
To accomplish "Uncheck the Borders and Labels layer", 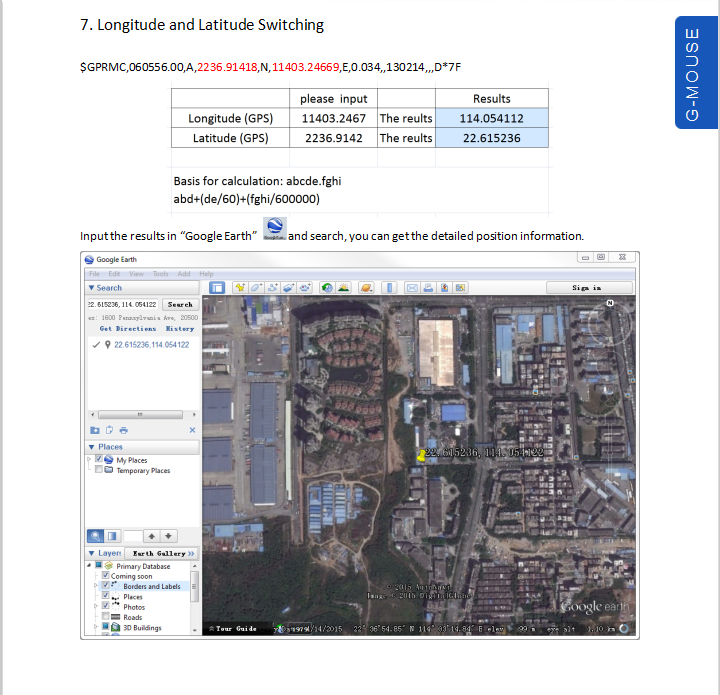I will [106, 585].
